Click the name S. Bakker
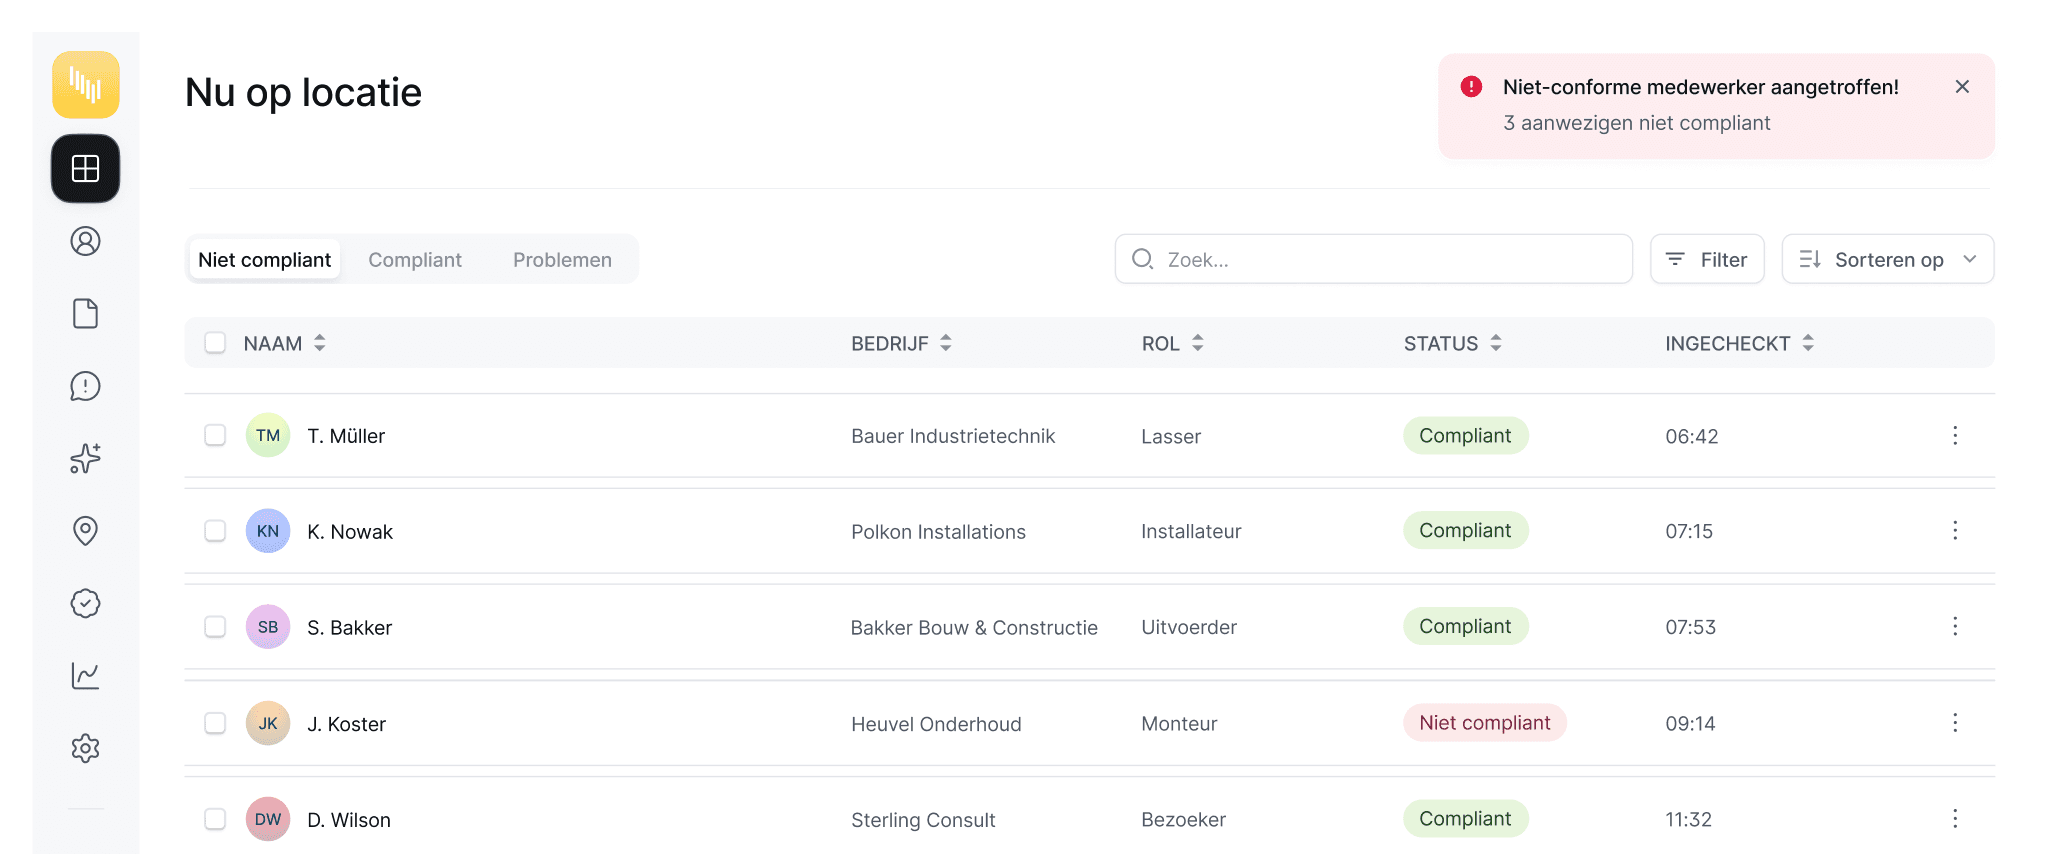This screenshot has width=2048, height=854. (x=349, y=628)
